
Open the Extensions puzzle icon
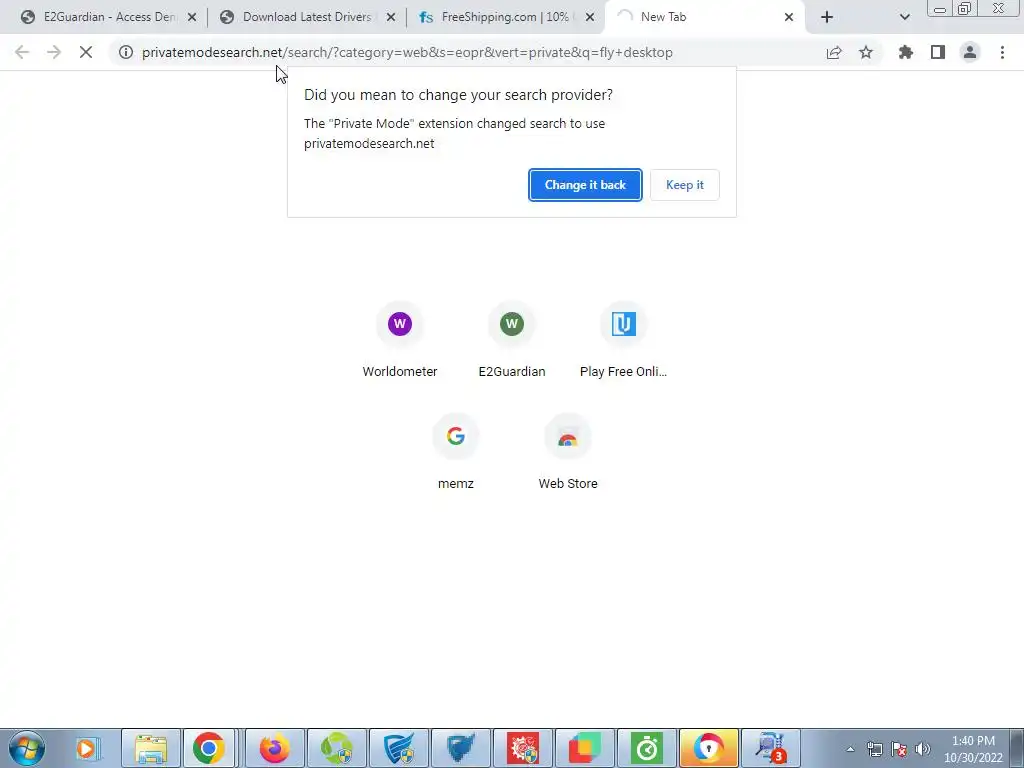(x=906, y=52)
